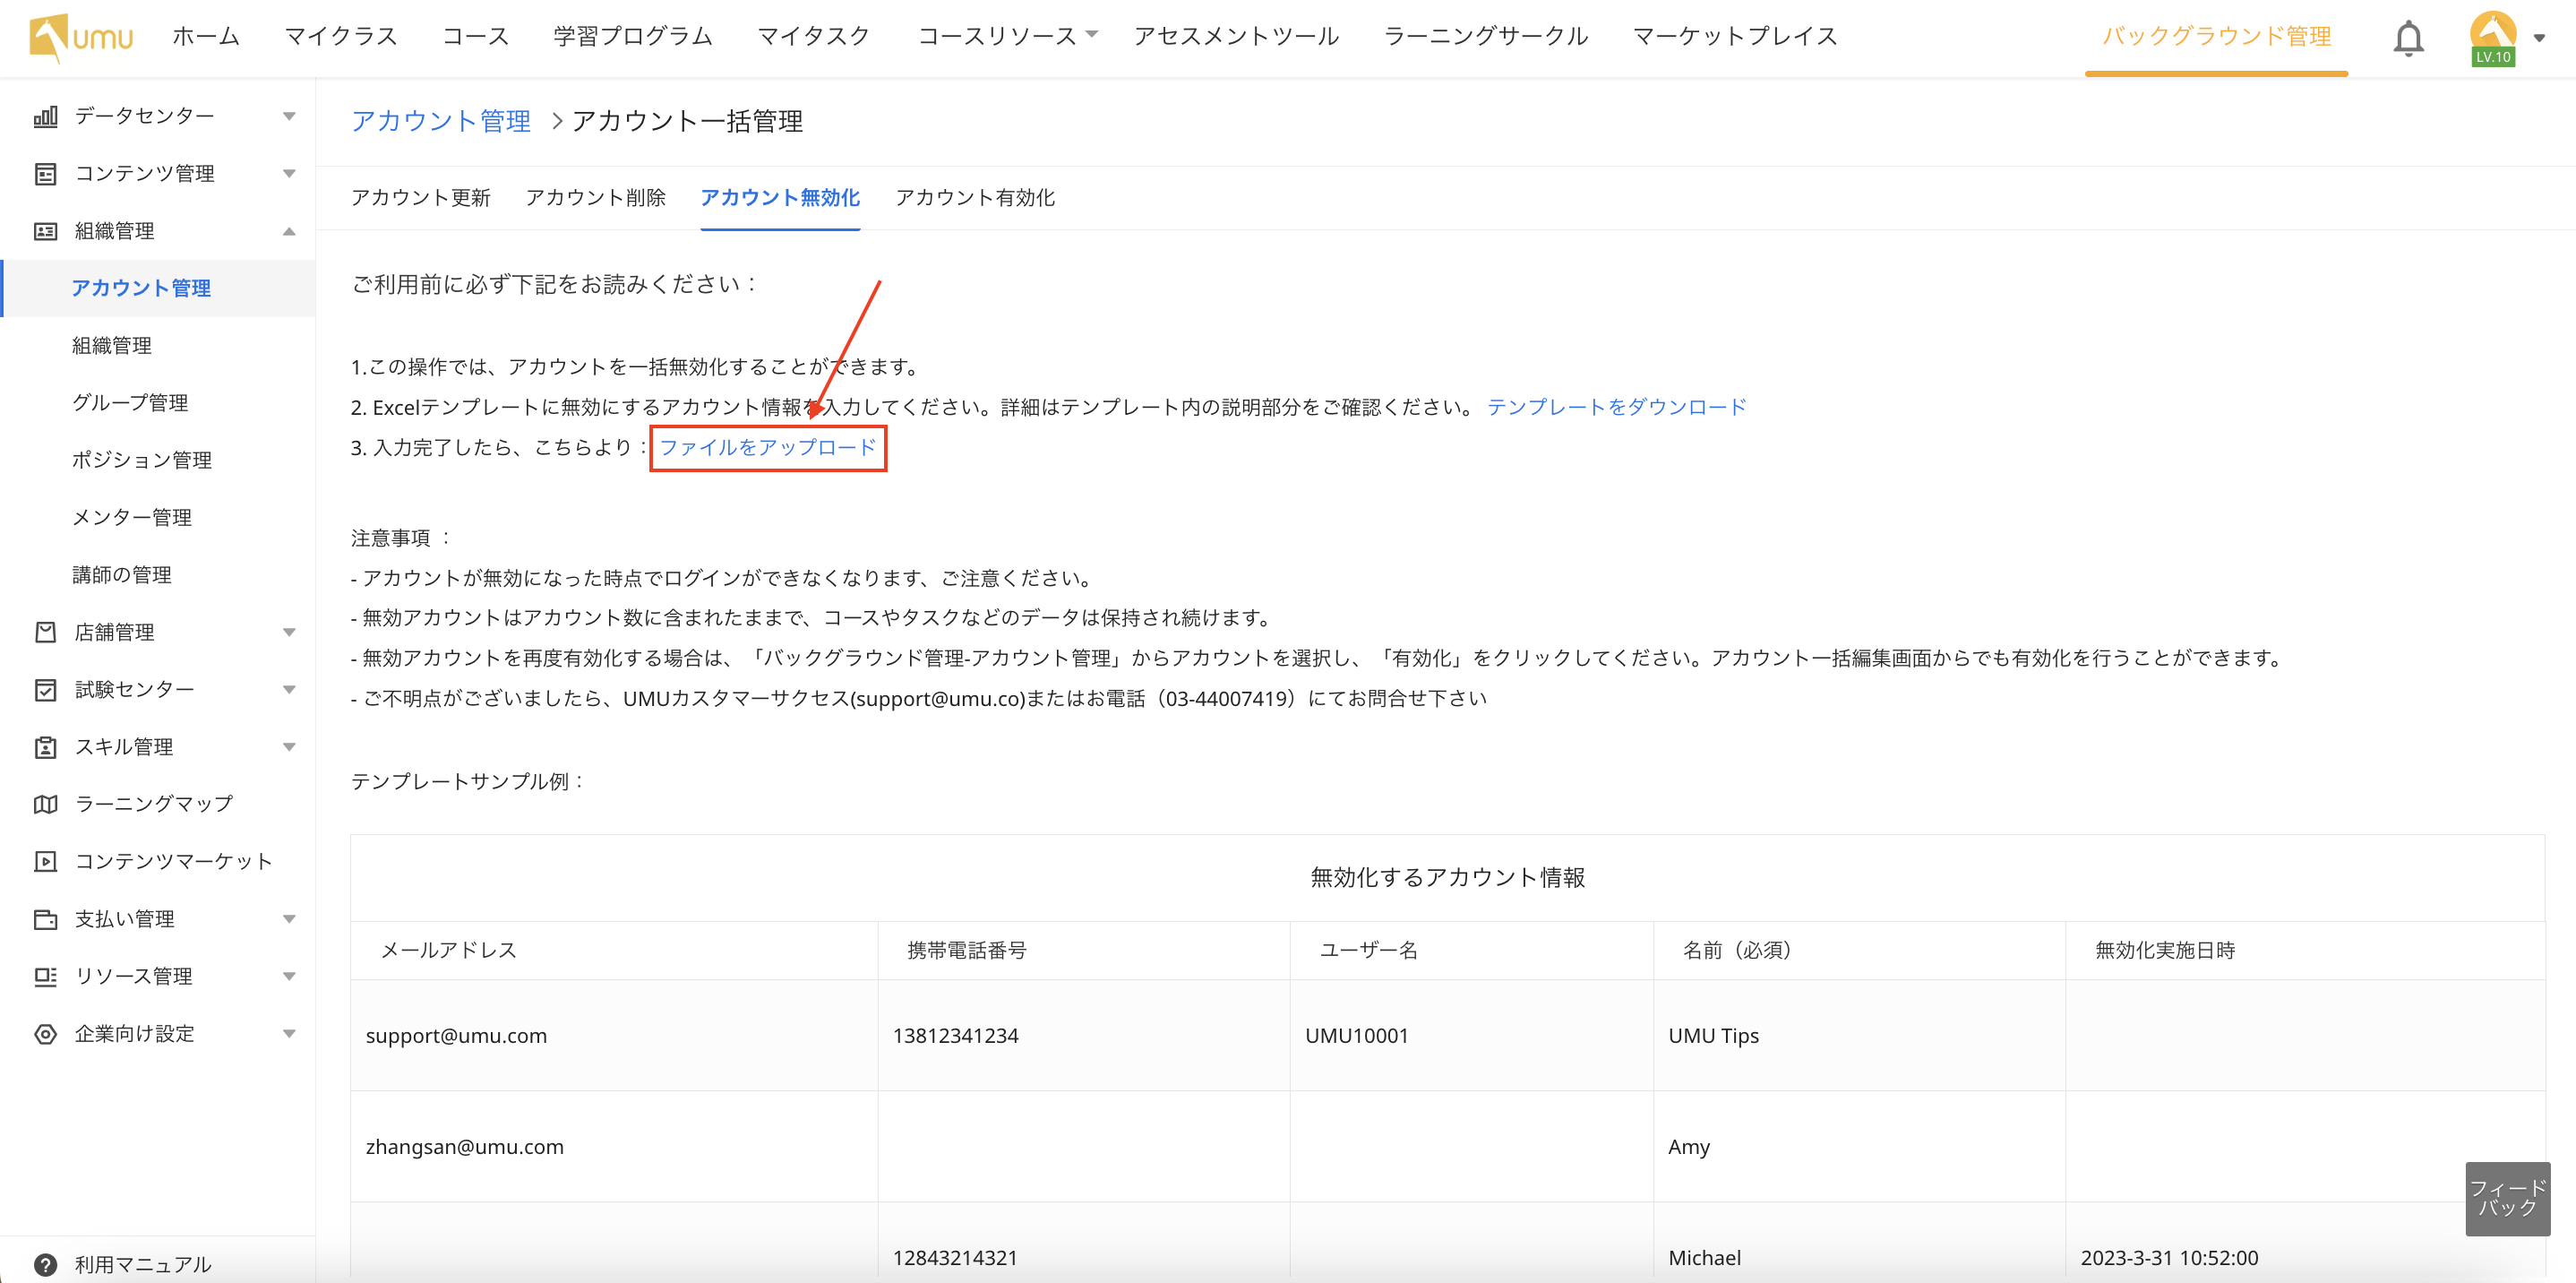Screen dimensions: 2576x1283
Task: Click the 企業向け設定 gear icon
Action: (x=45, y=1033)
